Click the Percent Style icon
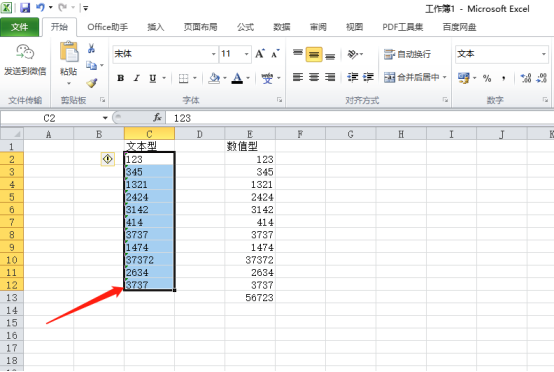Image resolution: width=554 pixels, height=372 pixels. coord(487,78)
